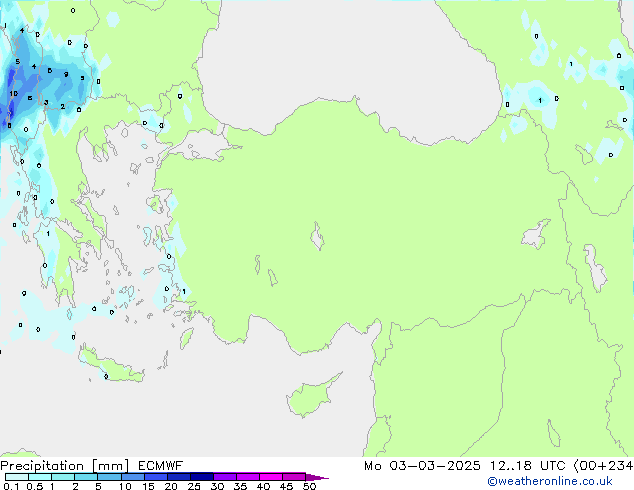This screenshot has height=490, width=634.
Task: Click the '50' legend scale label
Action: pos(309,486)
